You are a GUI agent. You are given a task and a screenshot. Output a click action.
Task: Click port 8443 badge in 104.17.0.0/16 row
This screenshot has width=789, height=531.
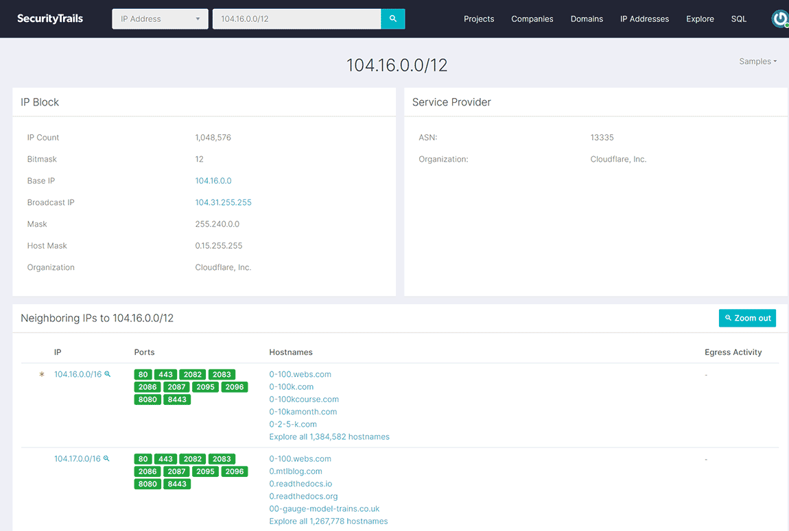(x=177, y=484)
